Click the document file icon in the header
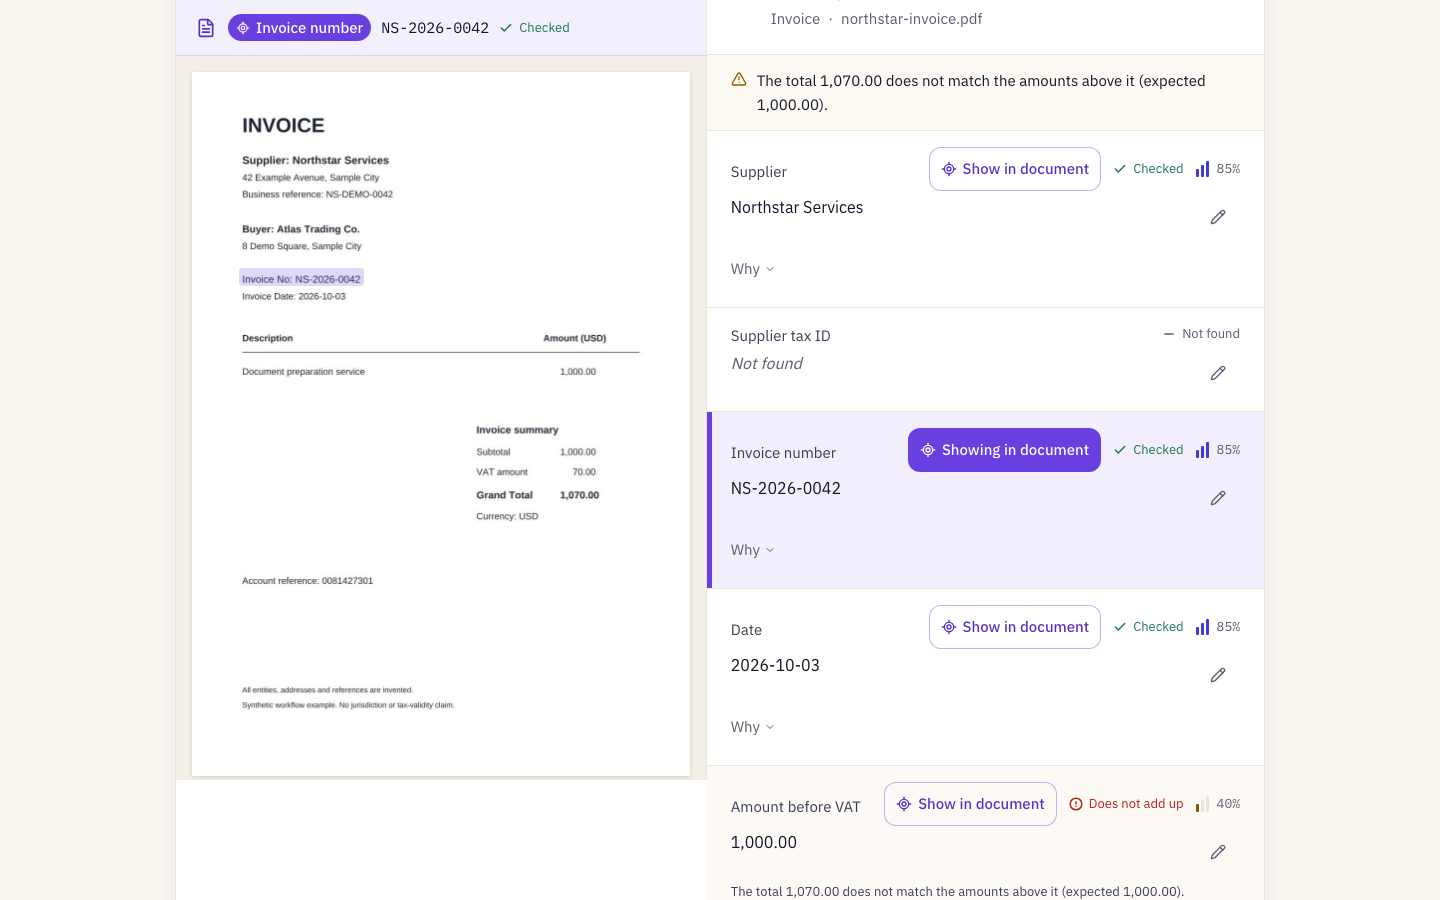The height and width of the screenshot is (900, 1440). 206,28
